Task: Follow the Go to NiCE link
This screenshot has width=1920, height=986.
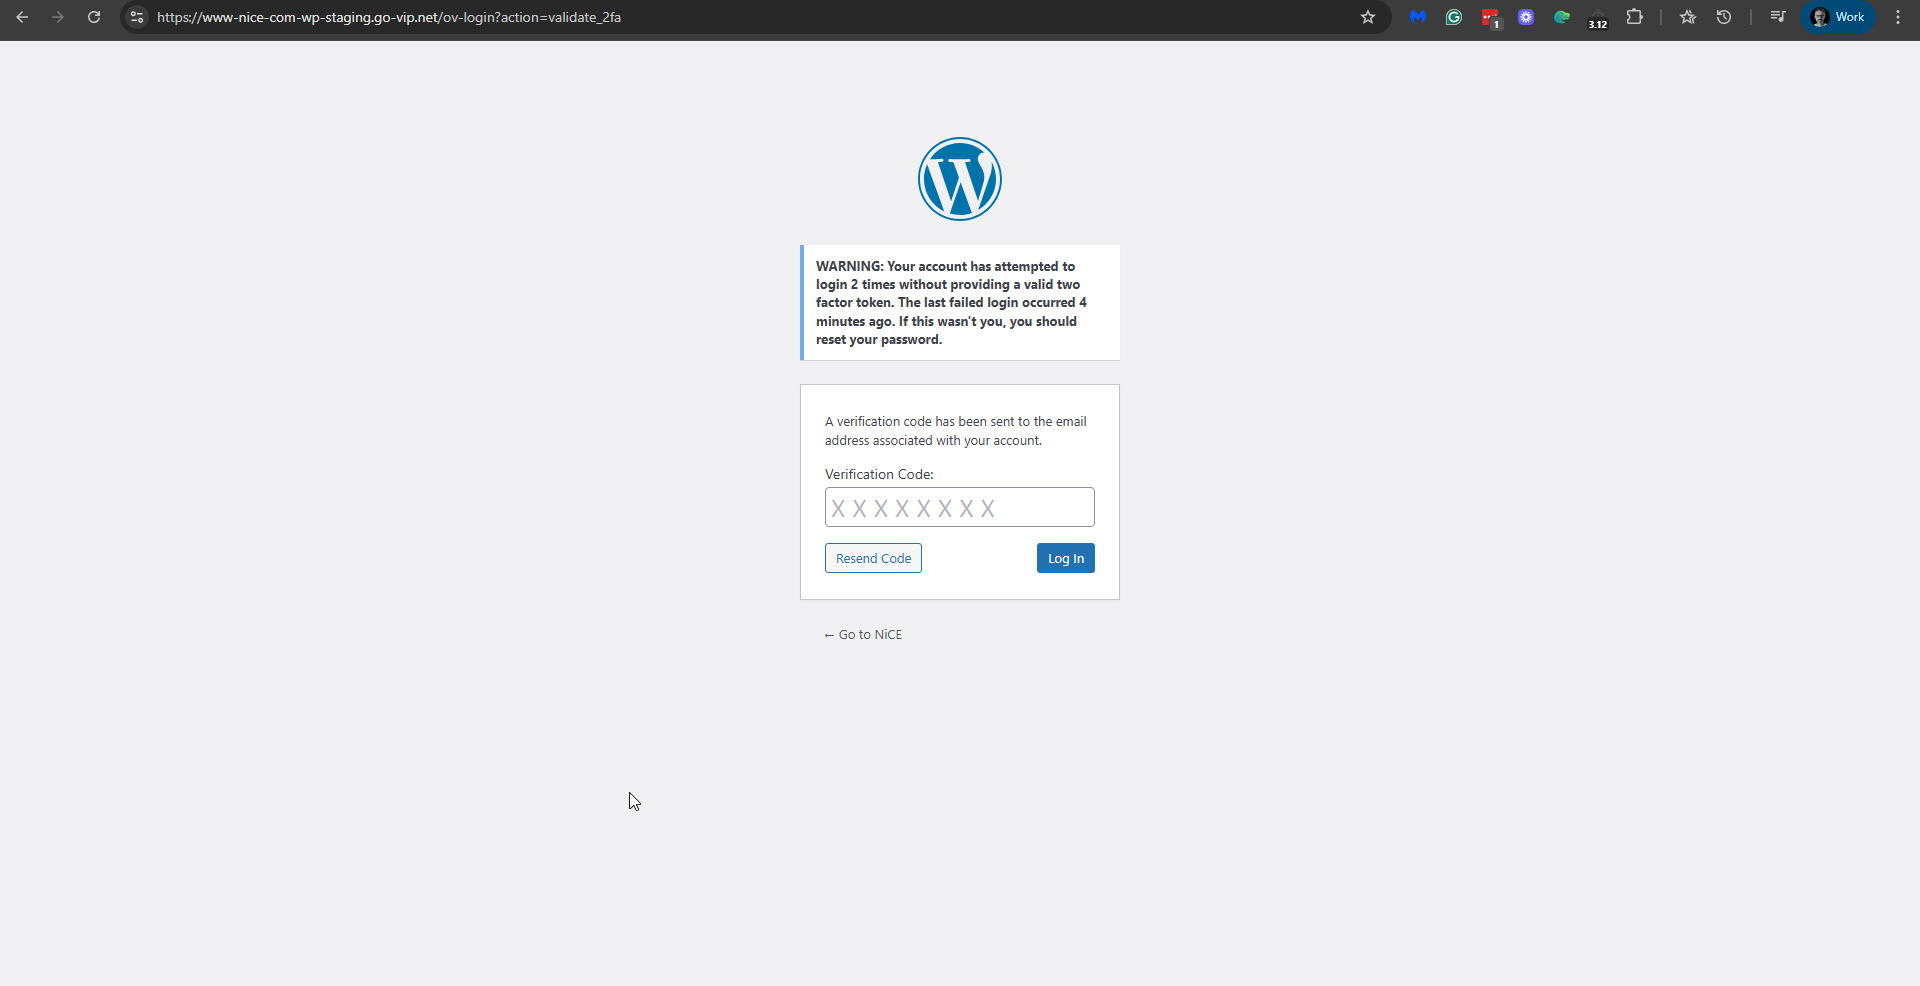Action: [863, 635]
